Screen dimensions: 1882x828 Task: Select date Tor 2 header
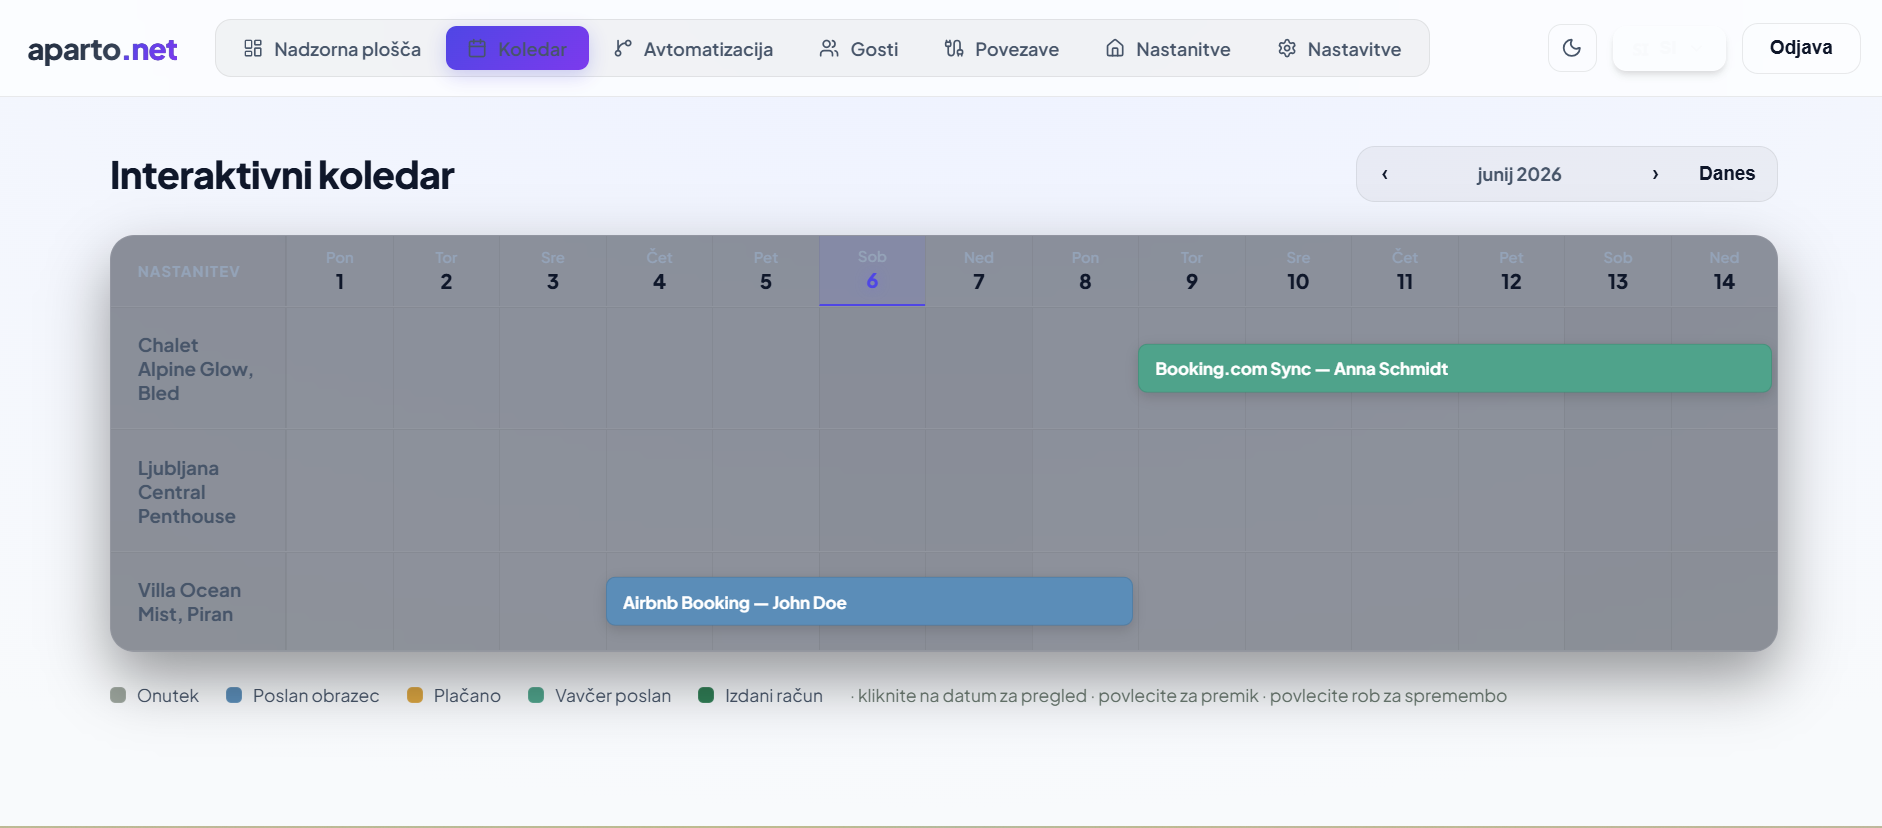point(446,271)
